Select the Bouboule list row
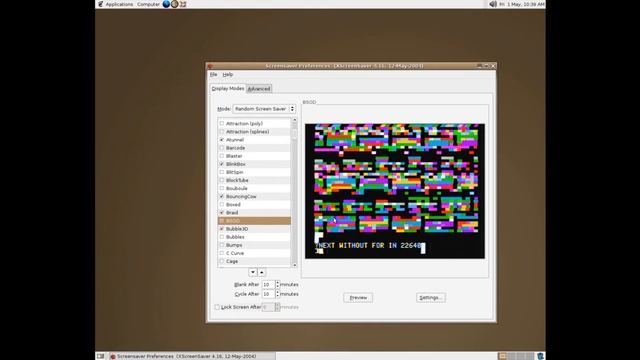 click(254, 188)
